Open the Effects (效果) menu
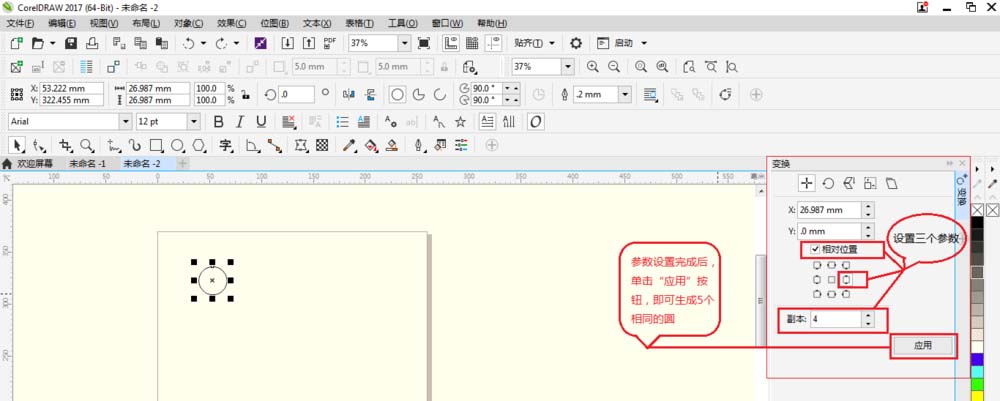This screenshot has height=401, width=1000. (232, 23)
